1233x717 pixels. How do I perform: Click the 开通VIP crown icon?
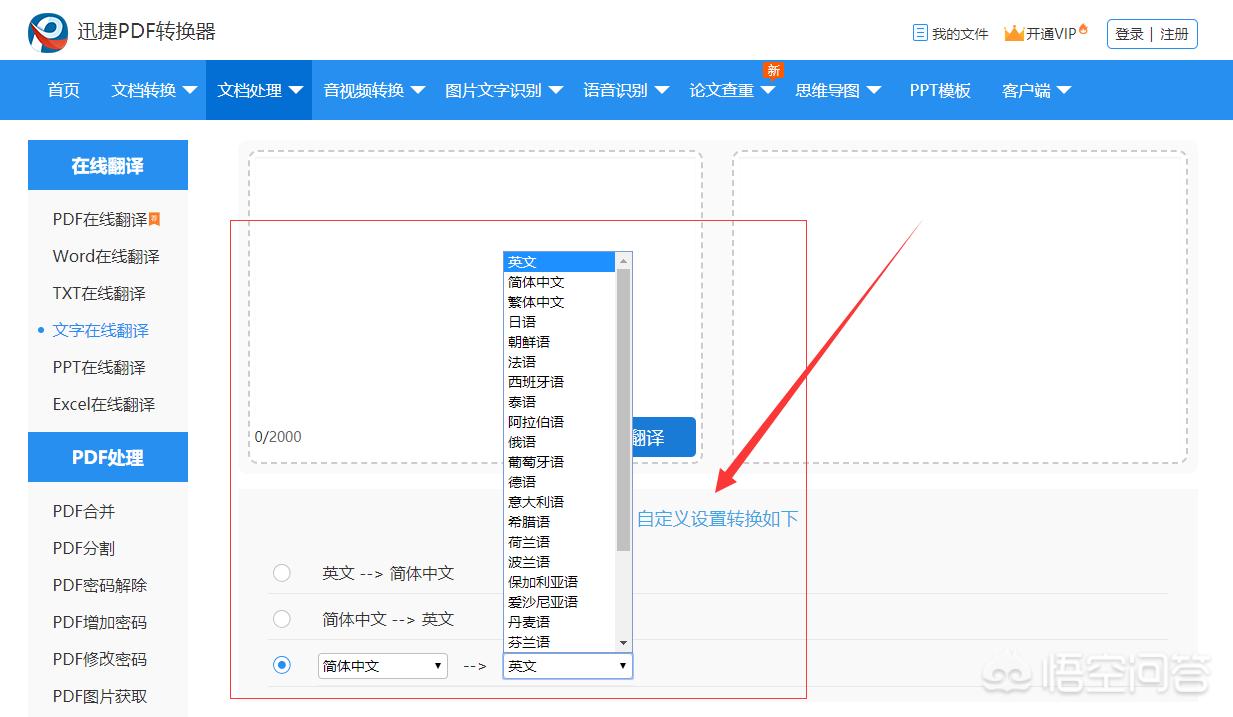click(x=1014, y=33)
